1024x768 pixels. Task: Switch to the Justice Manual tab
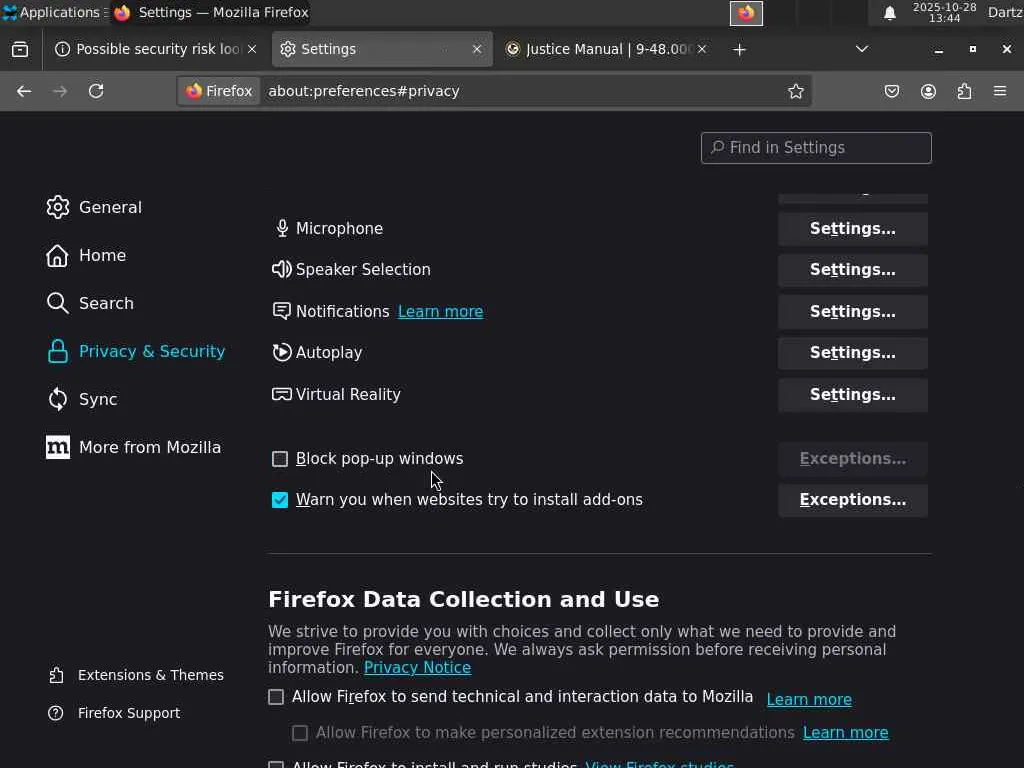[605, 49]
